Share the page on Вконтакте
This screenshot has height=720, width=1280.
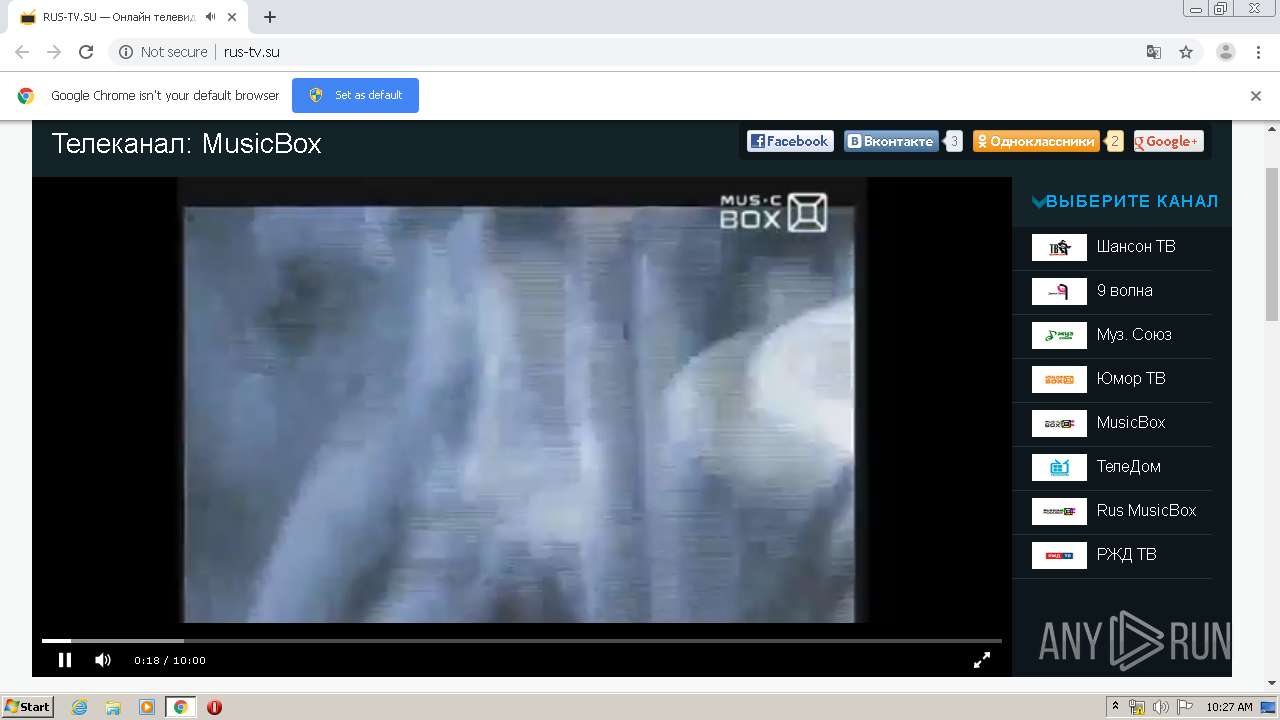tap(891, 142)
